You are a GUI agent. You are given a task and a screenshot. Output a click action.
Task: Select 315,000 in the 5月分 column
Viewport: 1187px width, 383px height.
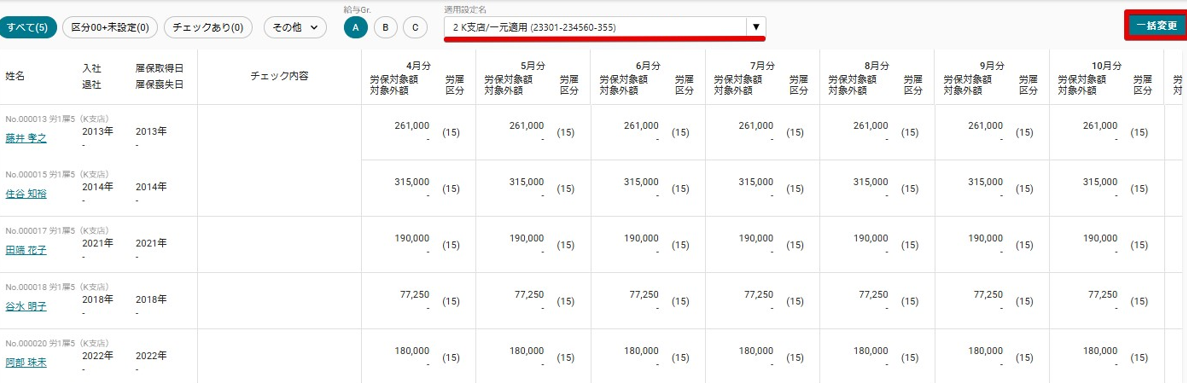pos(527,182)
